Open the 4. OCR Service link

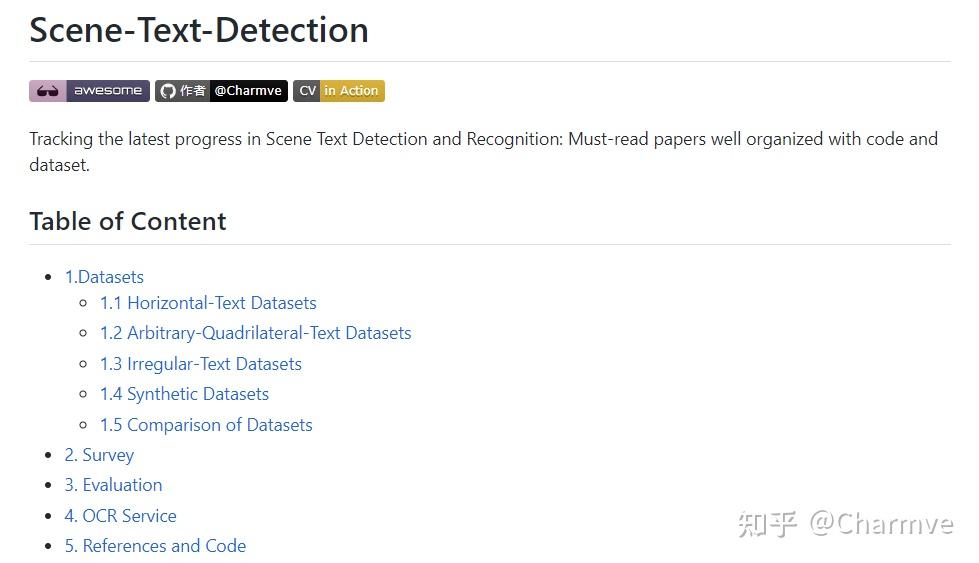pyautogui.click(x=120, y=516)
